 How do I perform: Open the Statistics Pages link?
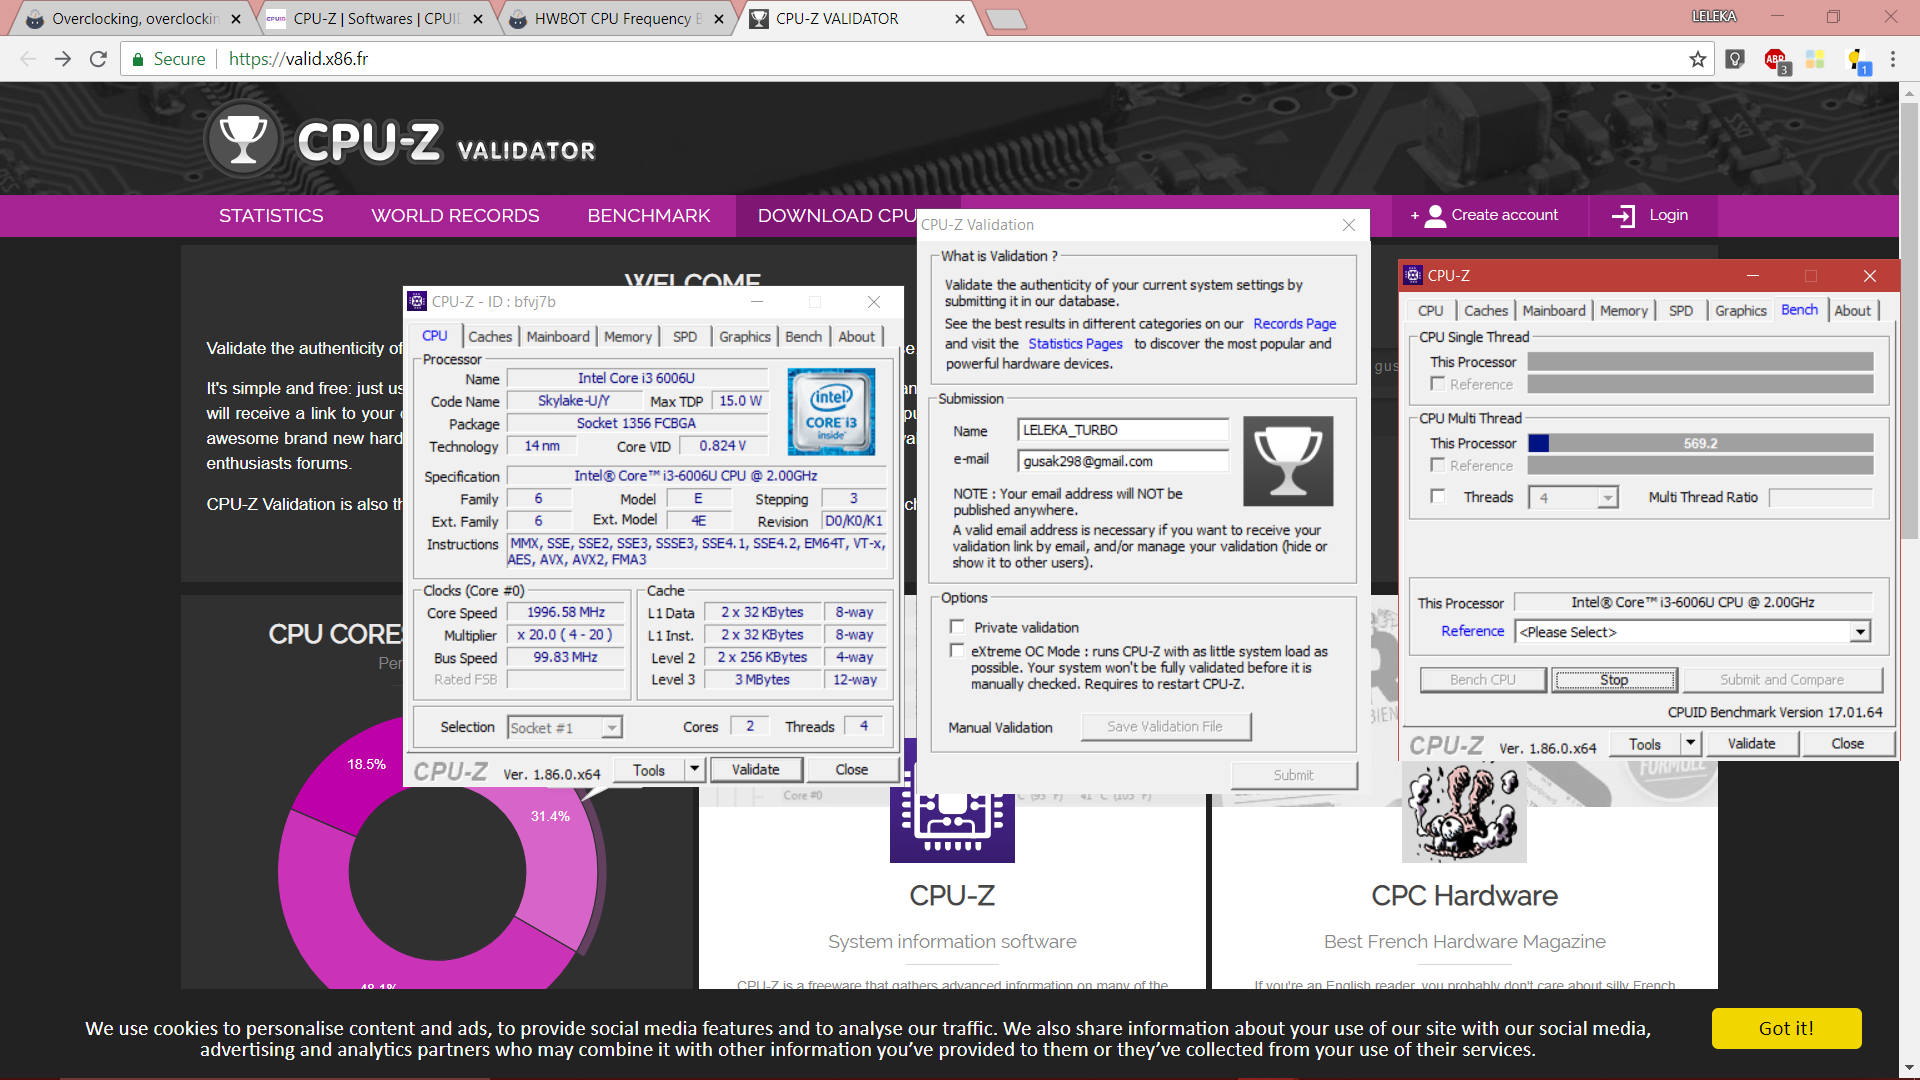1075,344
